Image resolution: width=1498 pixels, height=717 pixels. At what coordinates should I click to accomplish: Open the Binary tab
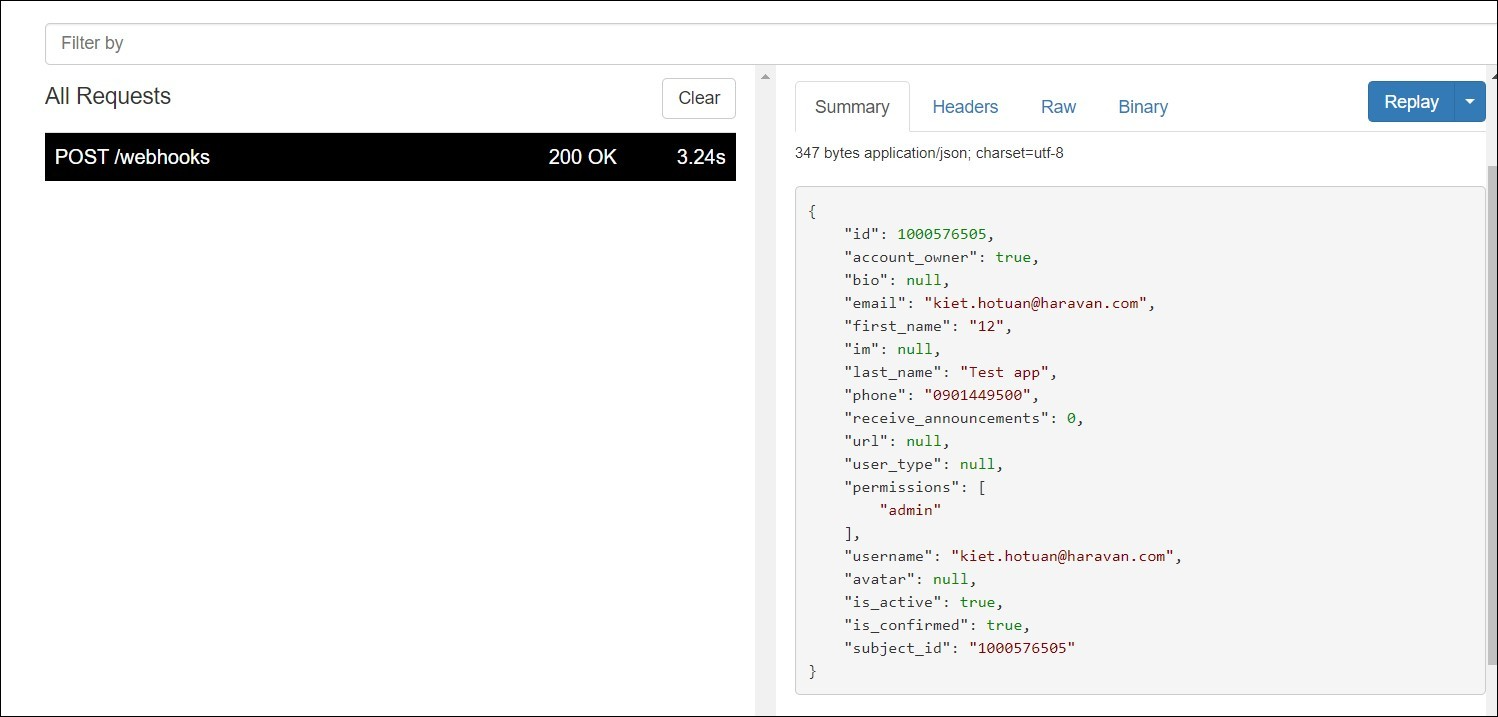pyautogui.click(x=1142, y=106)
